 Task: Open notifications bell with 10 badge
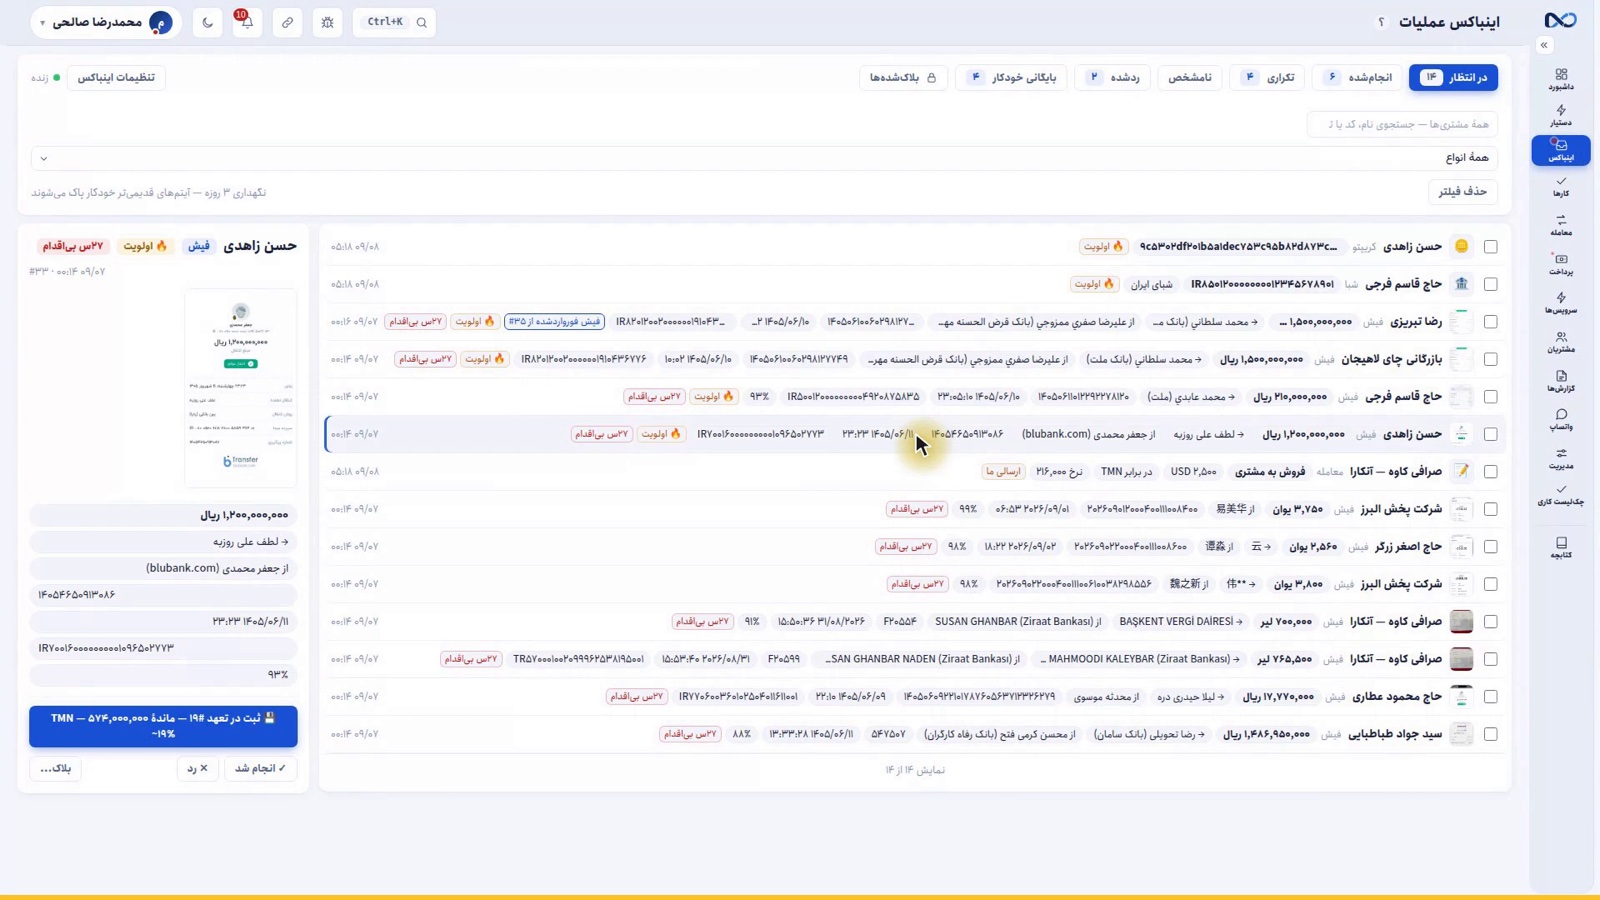coord(246,22)
